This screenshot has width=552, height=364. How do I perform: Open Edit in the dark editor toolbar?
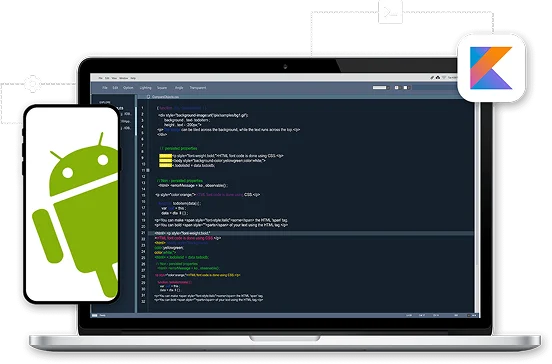tap(115, 88)
